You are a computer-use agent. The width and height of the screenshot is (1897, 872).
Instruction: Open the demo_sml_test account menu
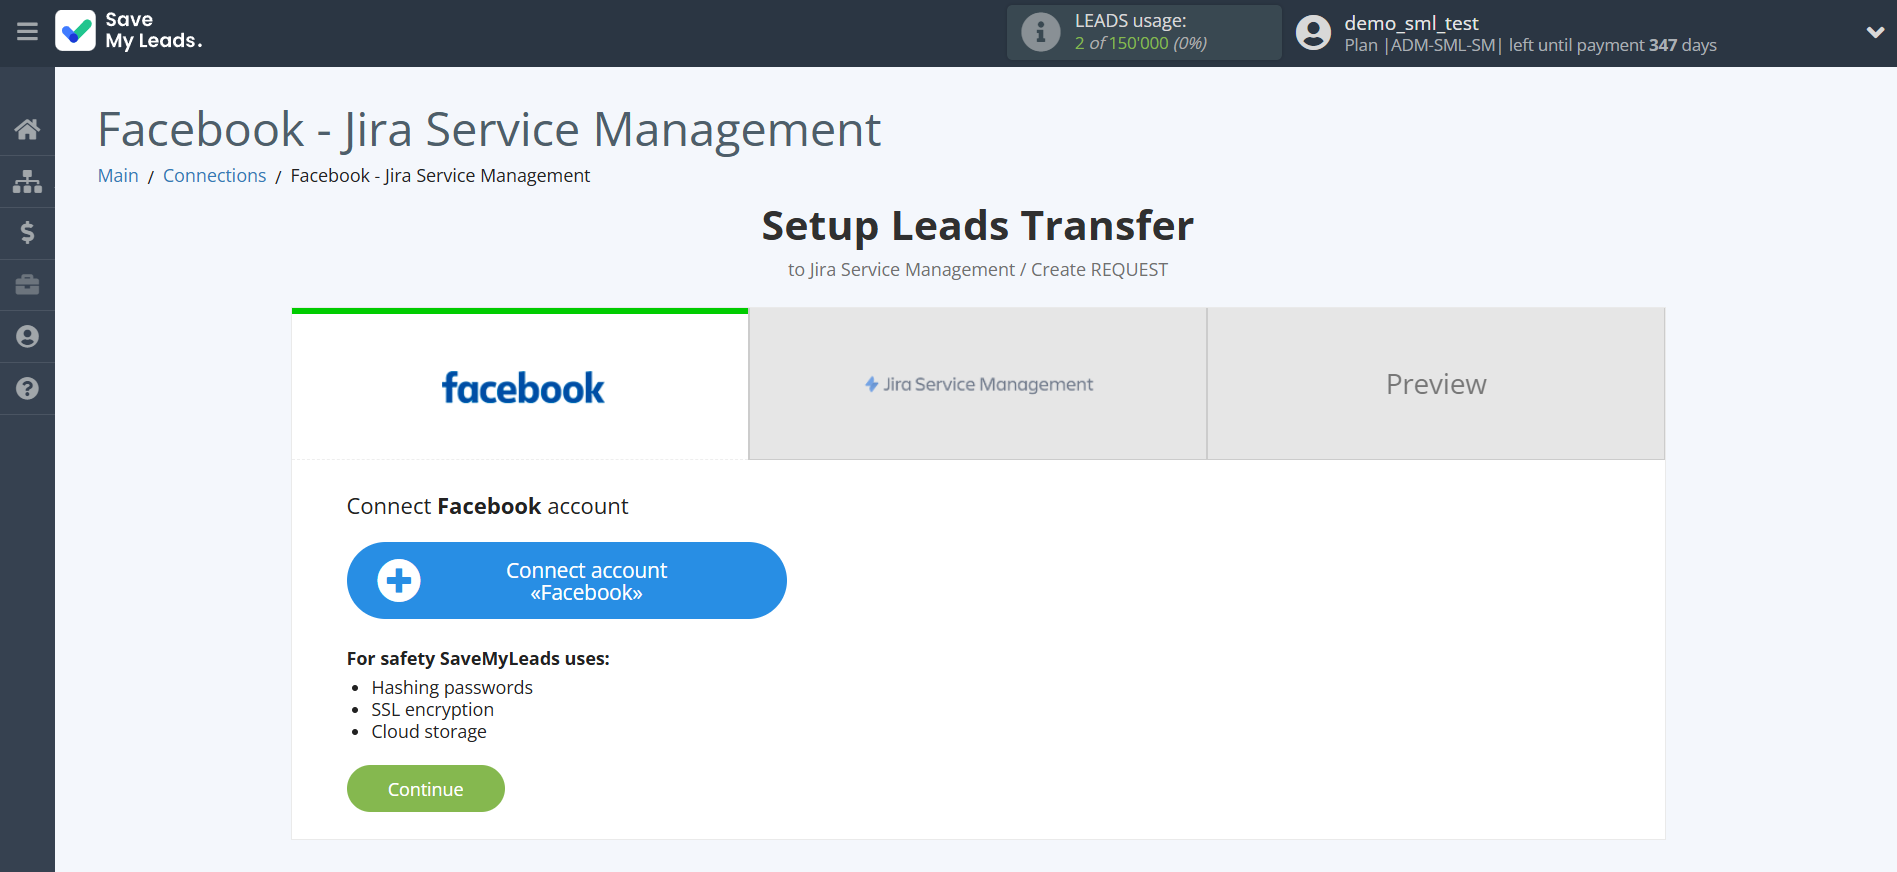1410,23
